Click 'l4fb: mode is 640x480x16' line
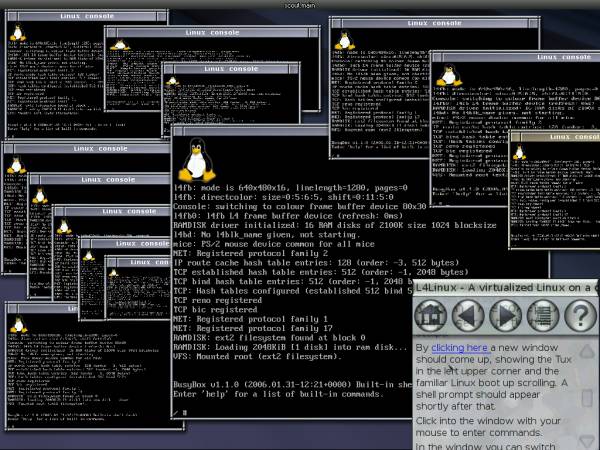 click(x=290, y=188)
